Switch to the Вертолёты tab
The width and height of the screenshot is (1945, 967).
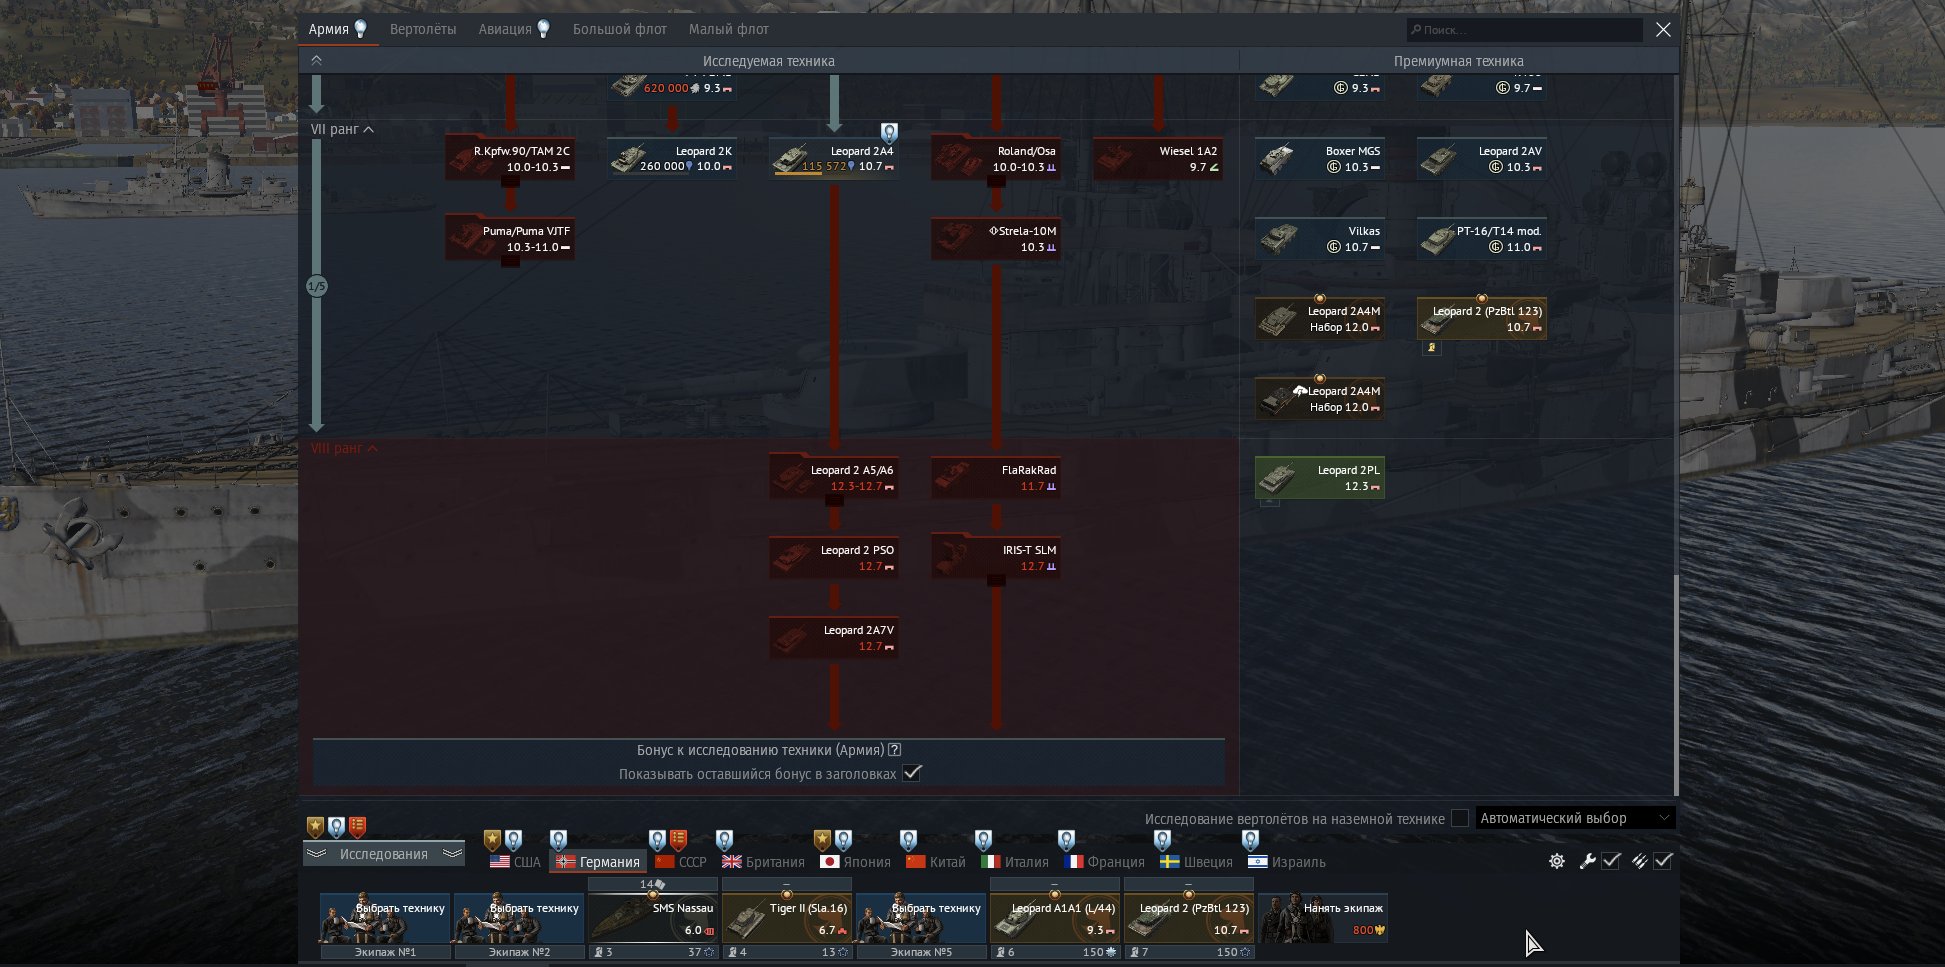coord(423,29)
